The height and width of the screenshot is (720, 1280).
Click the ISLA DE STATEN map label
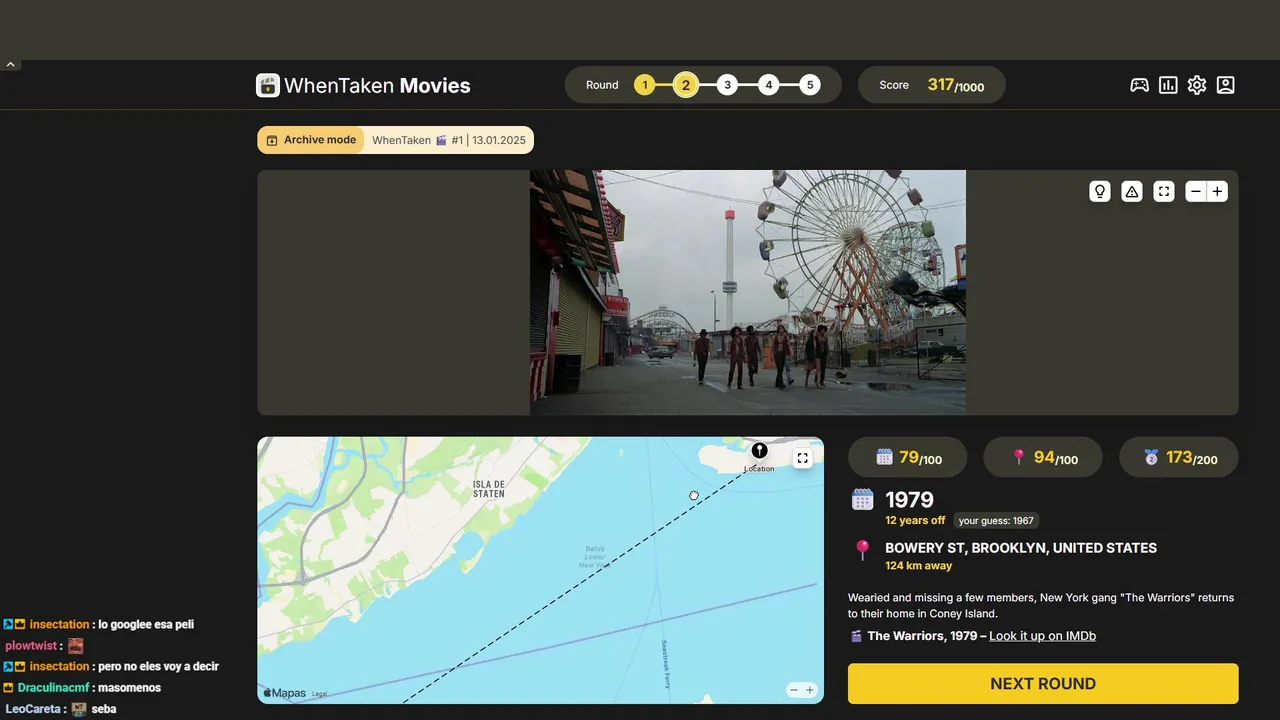[489, 488]
